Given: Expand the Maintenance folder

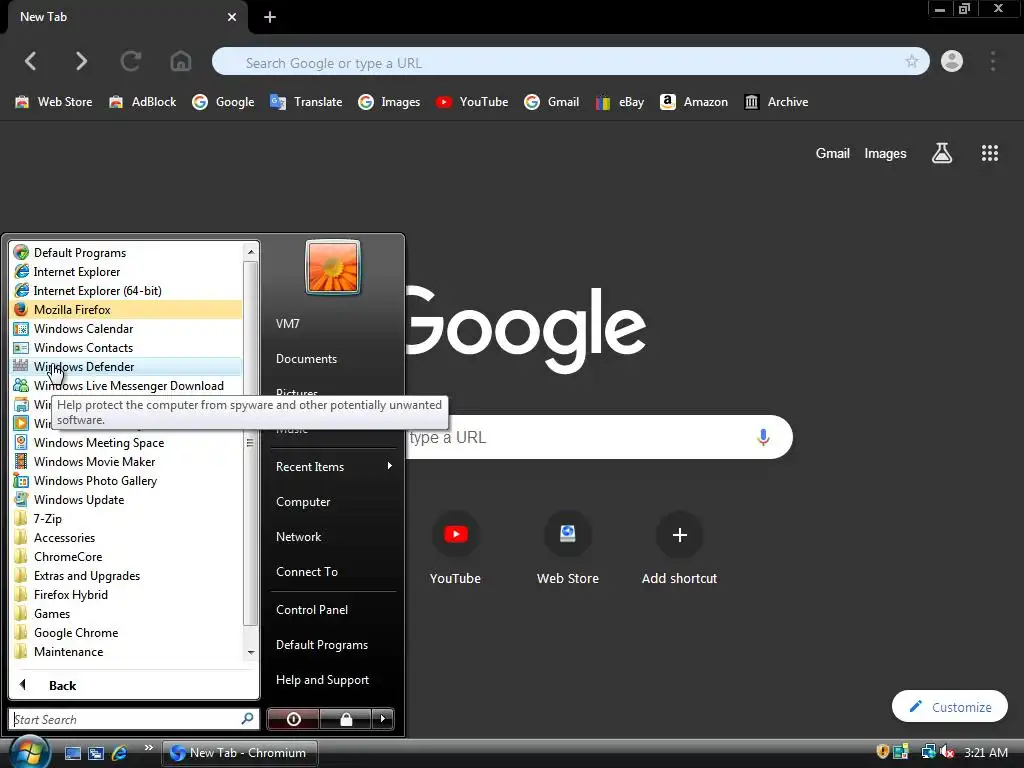Looking at the screenshot, I should [127, 651].
